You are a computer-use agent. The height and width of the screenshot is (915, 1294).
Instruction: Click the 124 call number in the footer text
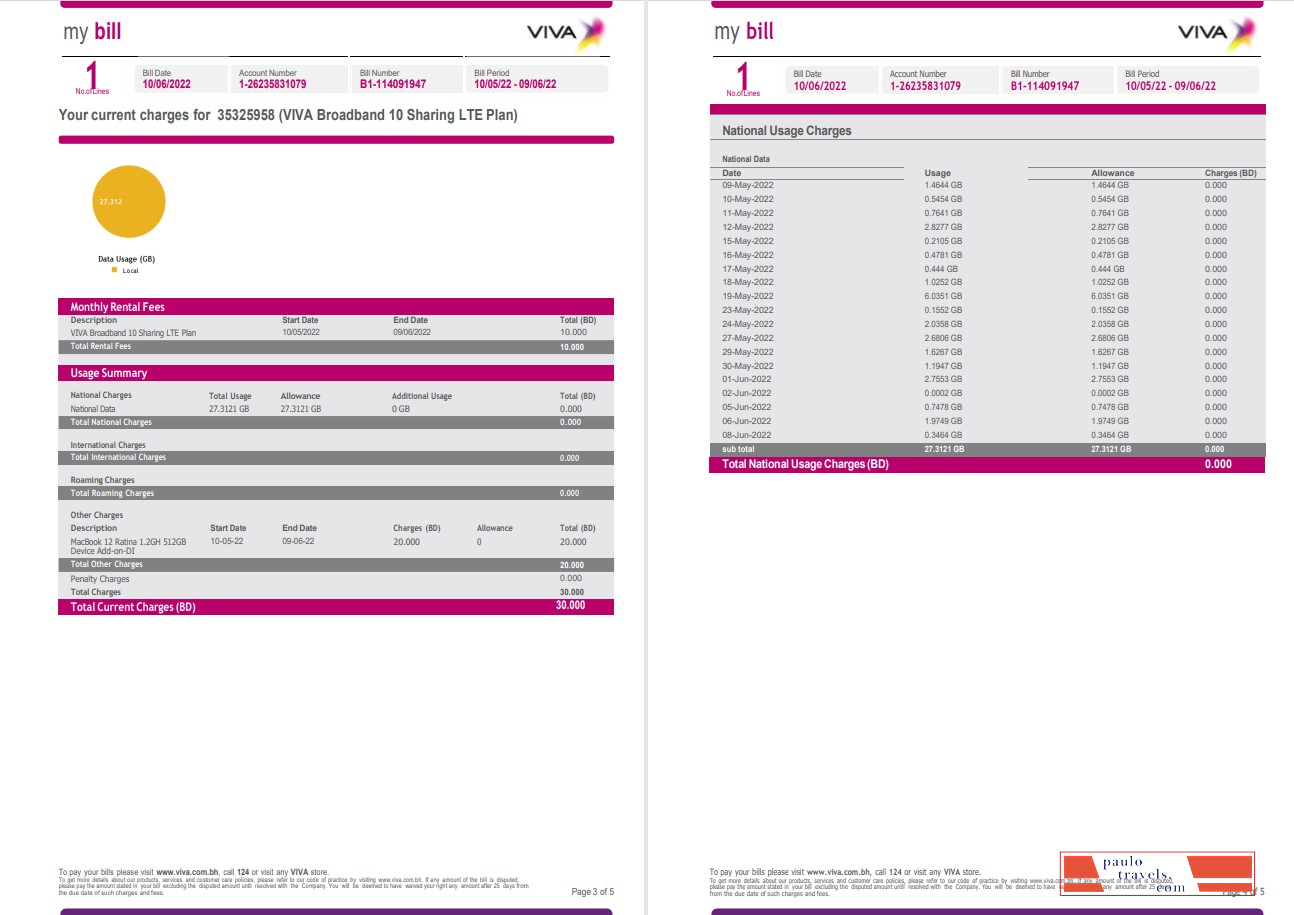tap(245, 871)
